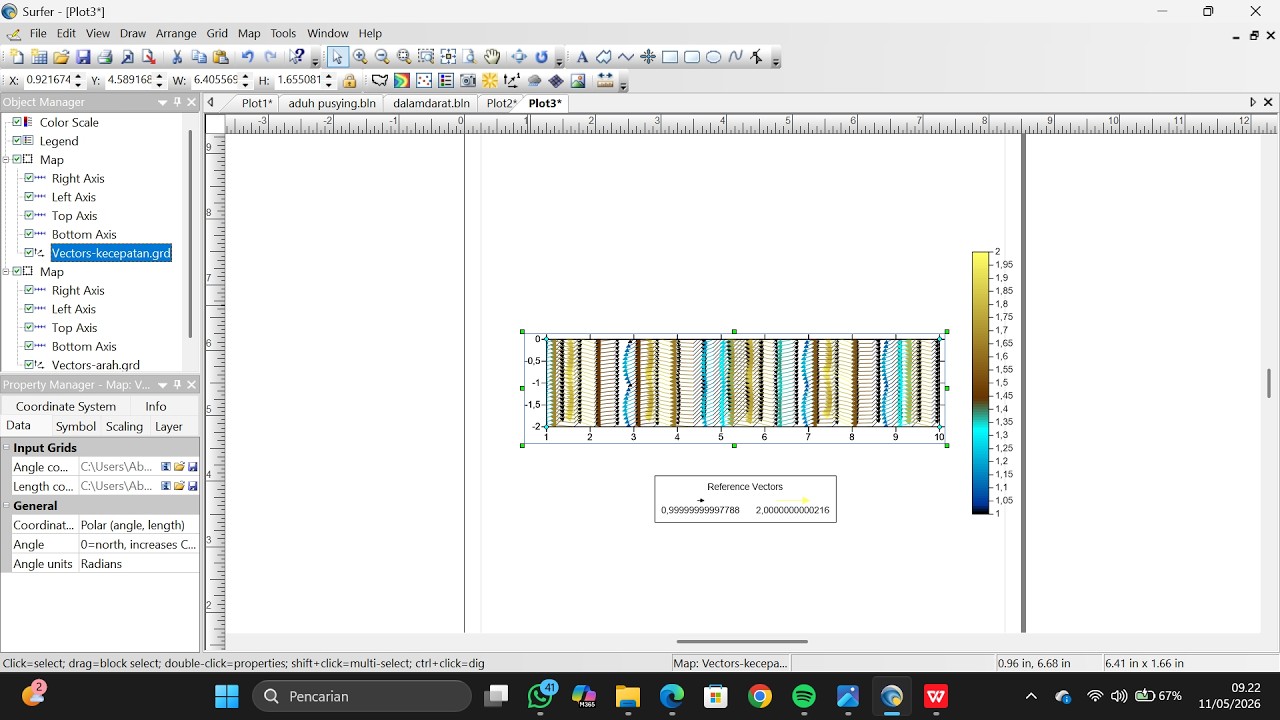Activate the context Help pointer icon
The height and width of the screenshot is (720, 1280).
click(297, 57)
